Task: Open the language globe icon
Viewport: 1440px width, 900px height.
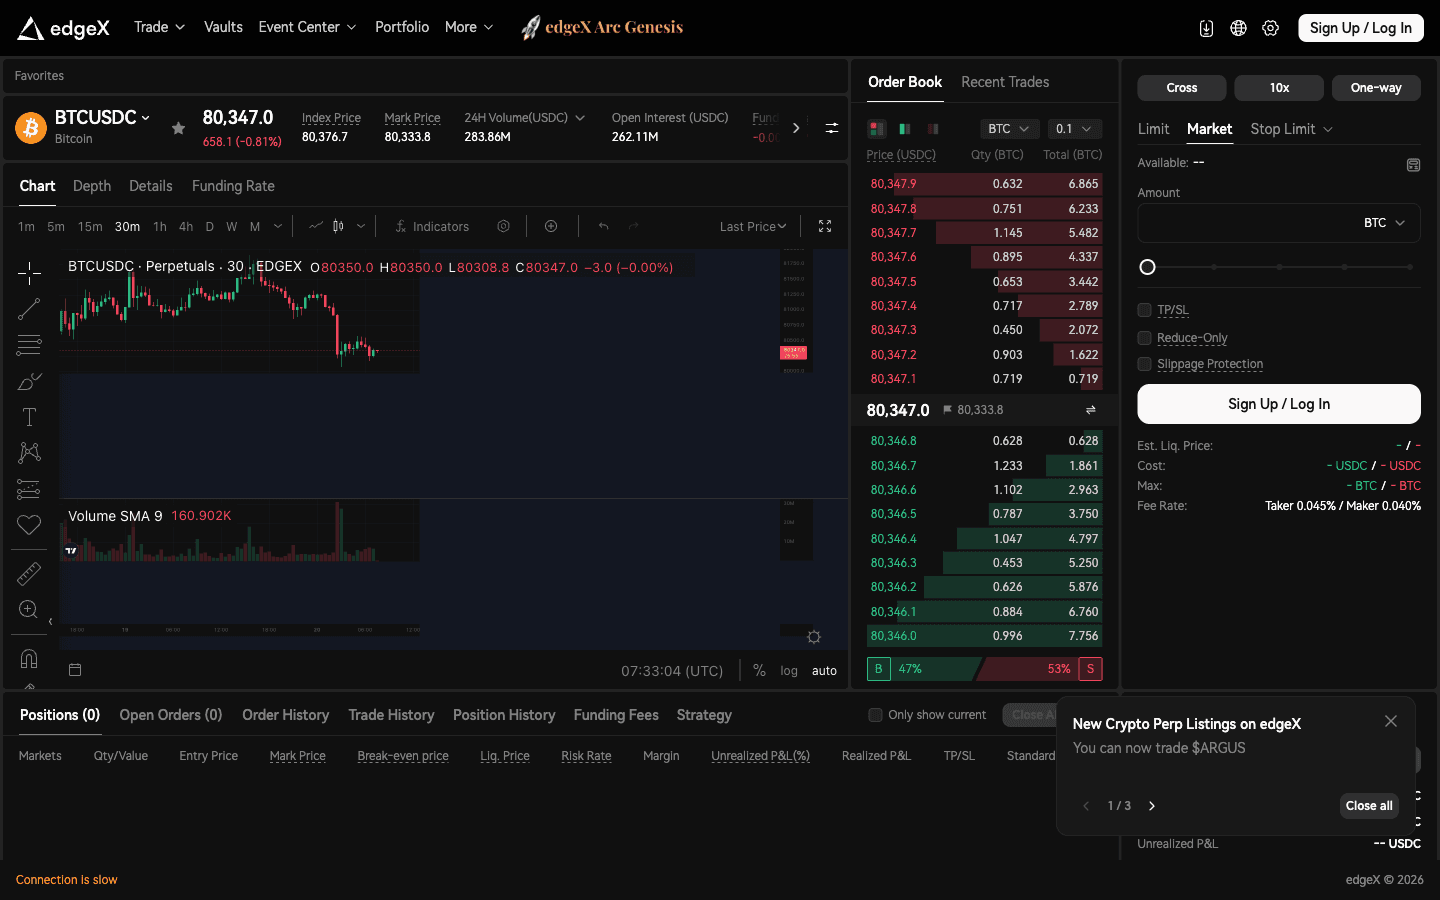Action: point(1238,28)
